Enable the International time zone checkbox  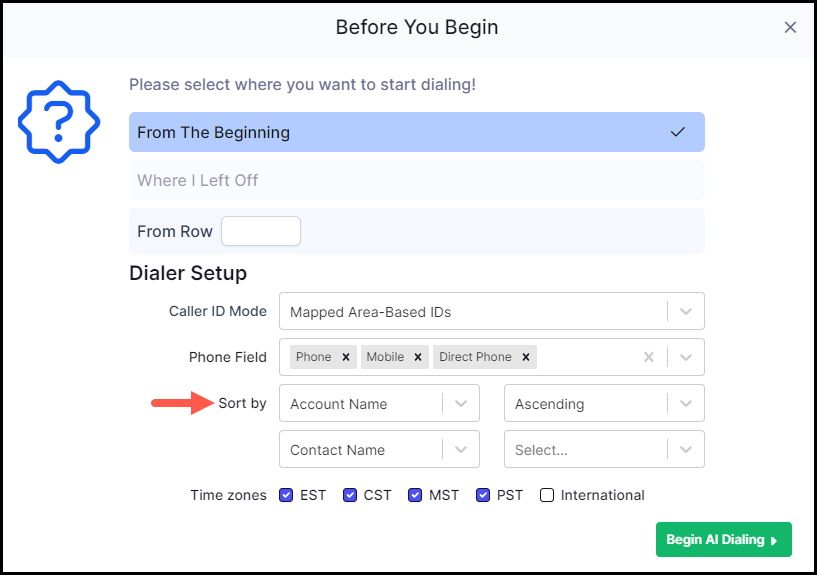coord(547,495)
